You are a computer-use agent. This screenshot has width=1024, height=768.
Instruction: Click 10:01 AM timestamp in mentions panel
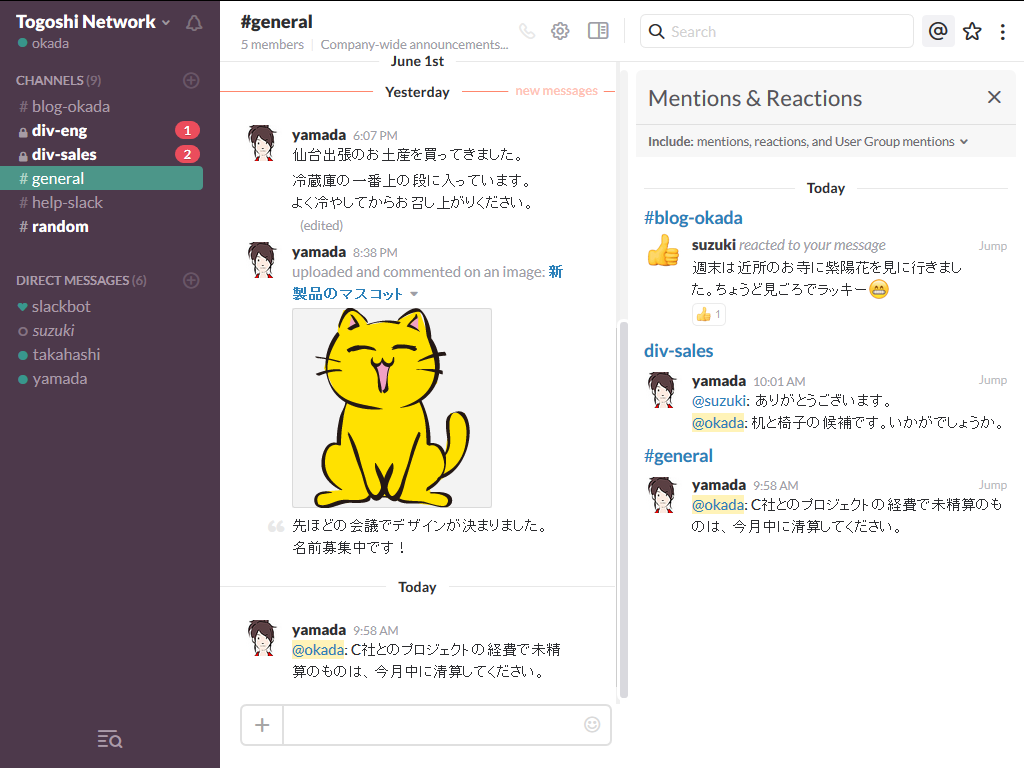(779, 381)
